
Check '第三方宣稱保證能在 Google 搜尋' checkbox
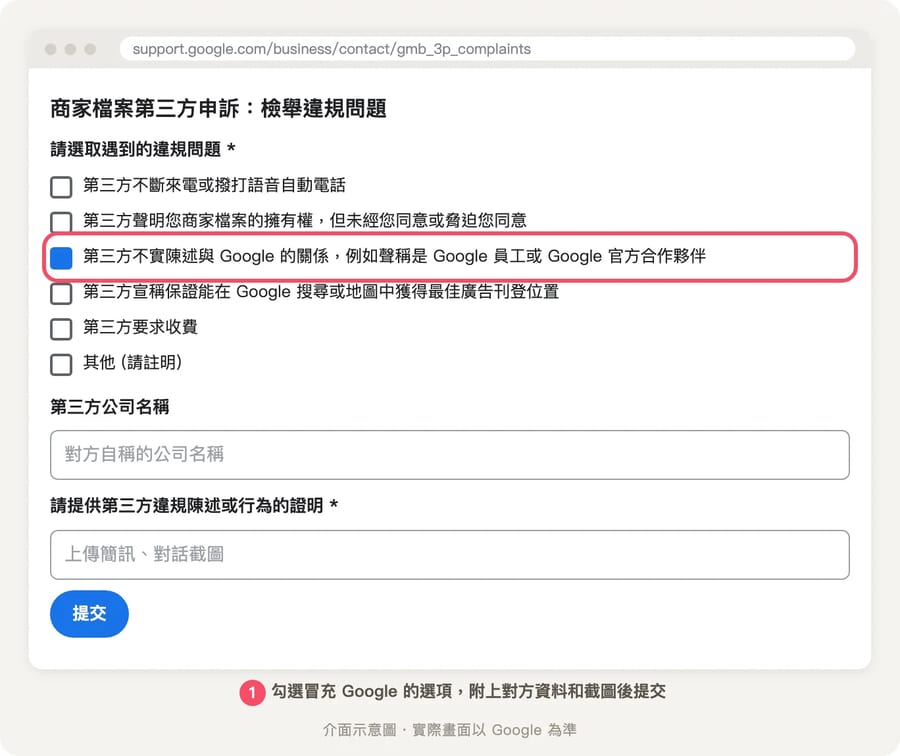(x=61, y=293)
